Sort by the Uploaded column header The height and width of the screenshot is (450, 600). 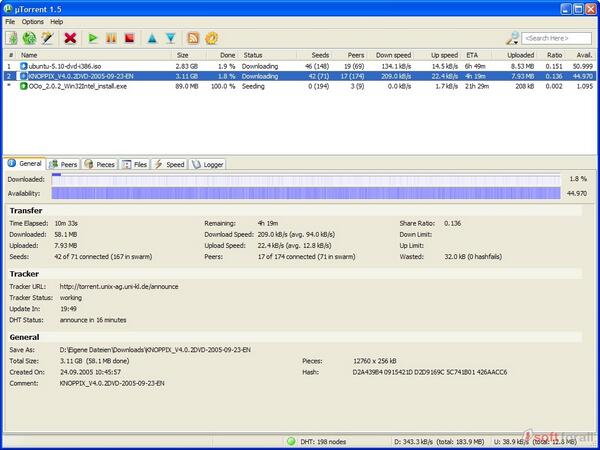click(x=515, y=55)
